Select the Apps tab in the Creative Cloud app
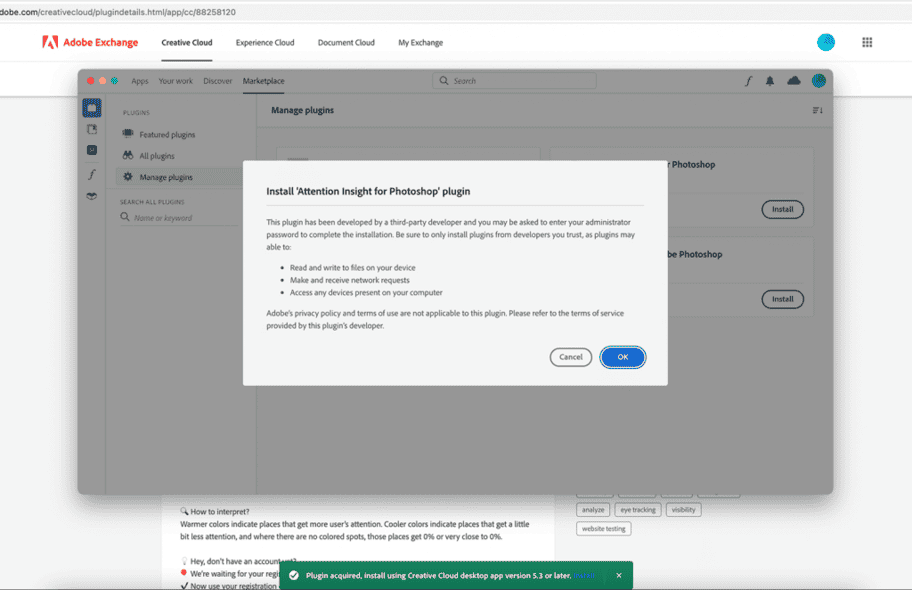Image resolution: width=912 pixels, height=590 pixels. [x=140, y=81]
